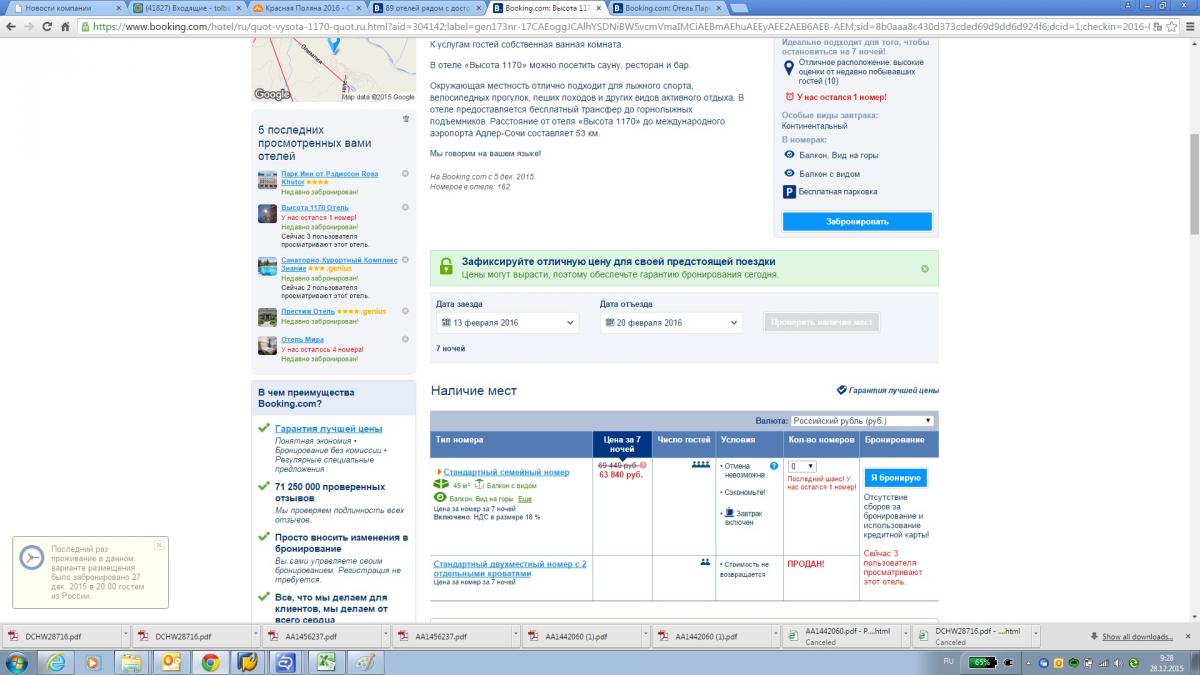Screen dimensions: 1200x675
Task: Open the sidebar Гарантия лучшей цены link
Action: pyautogui.click(x=328, y=428)
